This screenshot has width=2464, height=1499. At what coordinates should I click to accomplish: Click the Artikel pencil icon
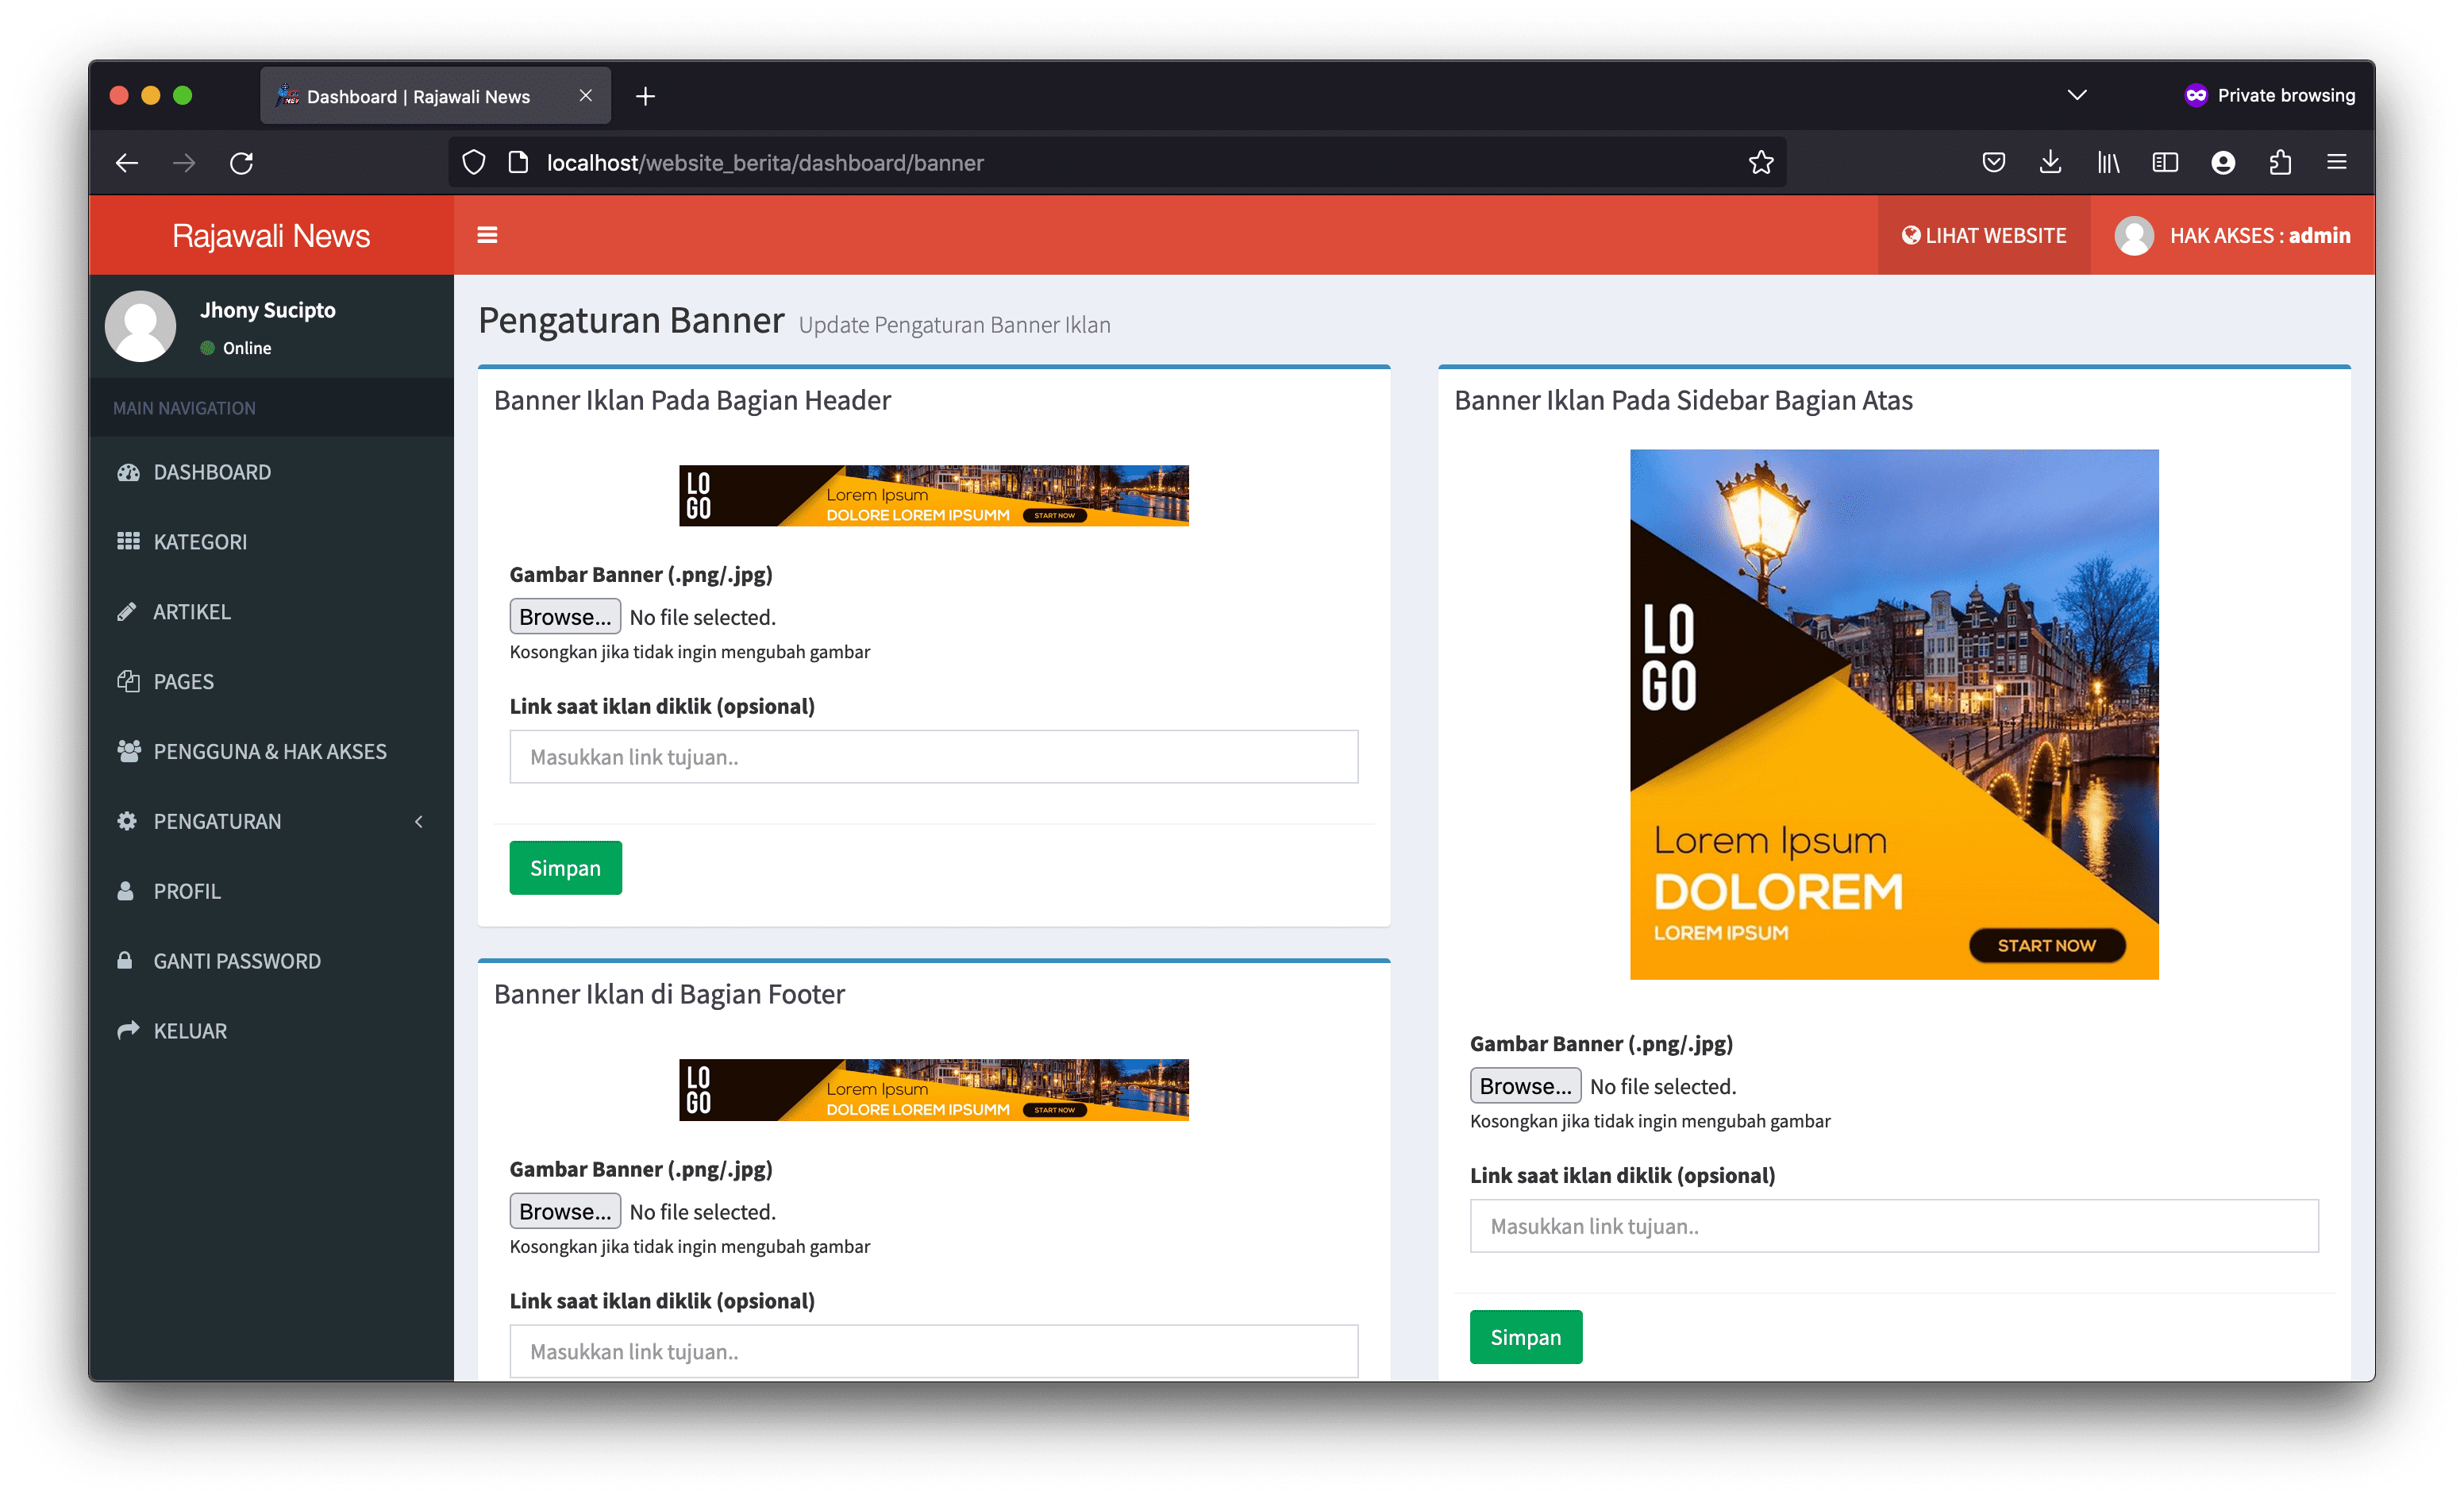(x=127, y=611)
